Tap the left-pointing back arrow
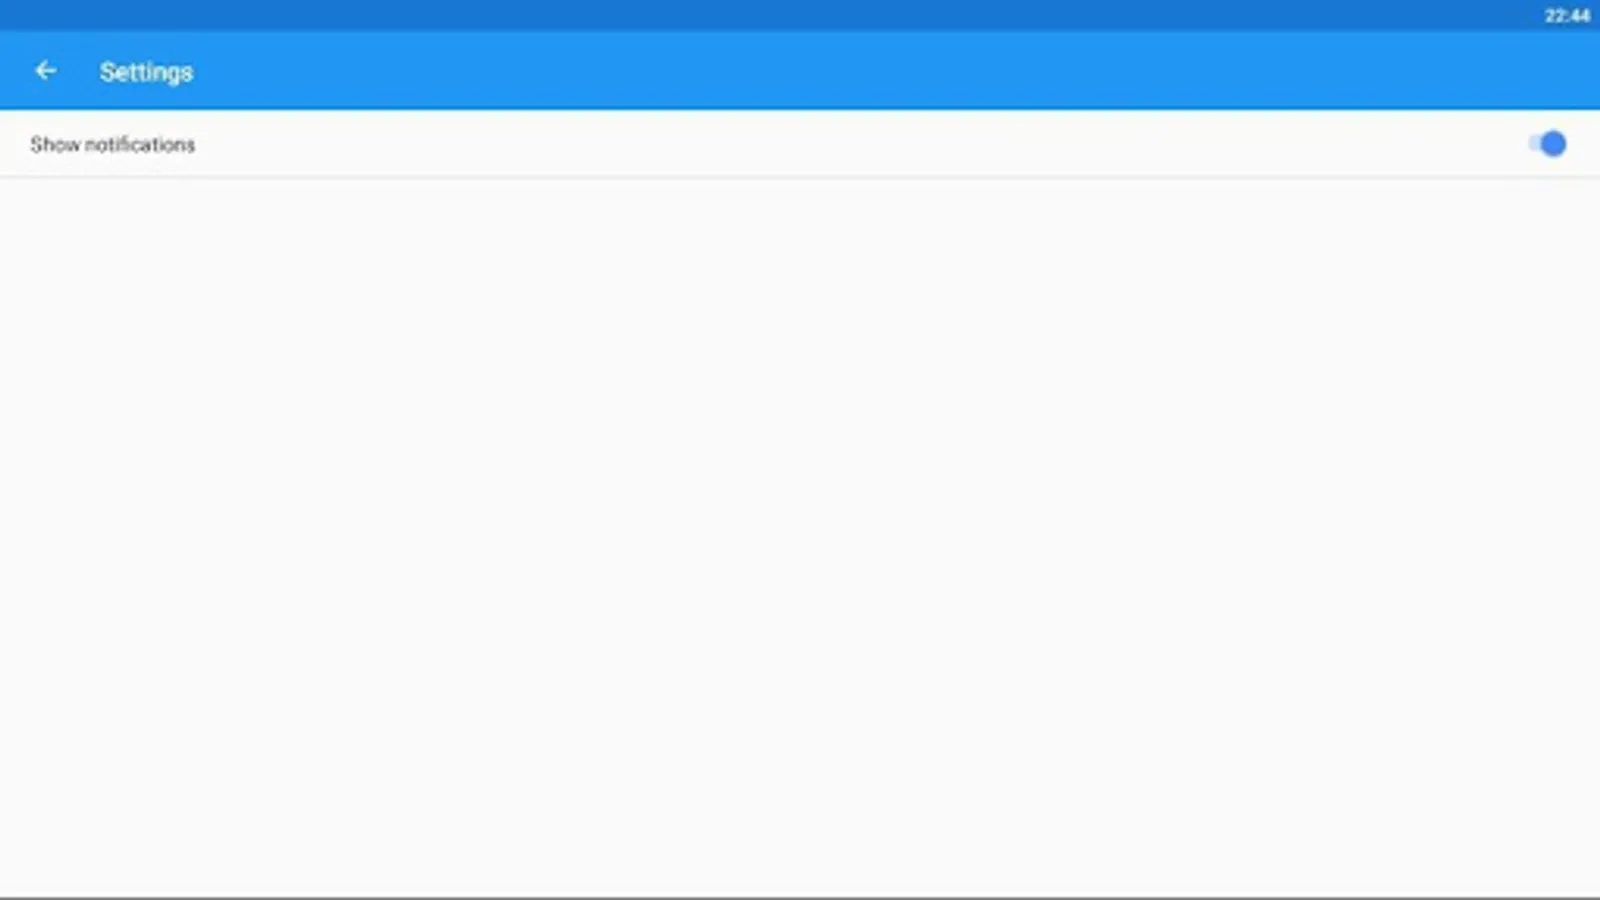Viewport: 1600px width, 900px height. pos(45,71)
